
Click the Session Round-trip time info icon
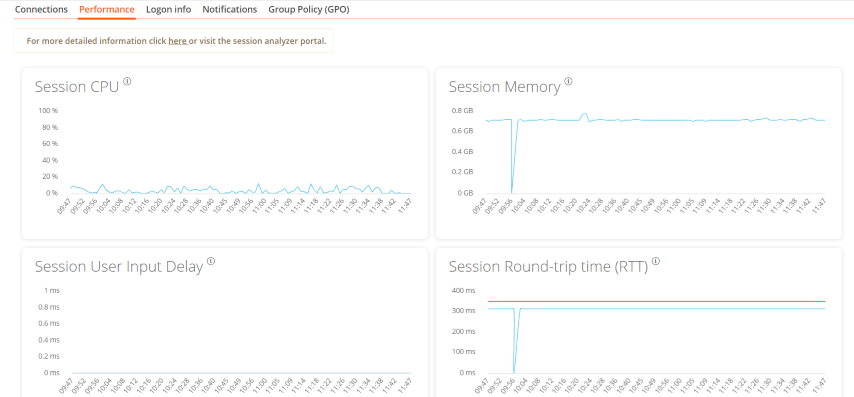click(x=656, y=261)
